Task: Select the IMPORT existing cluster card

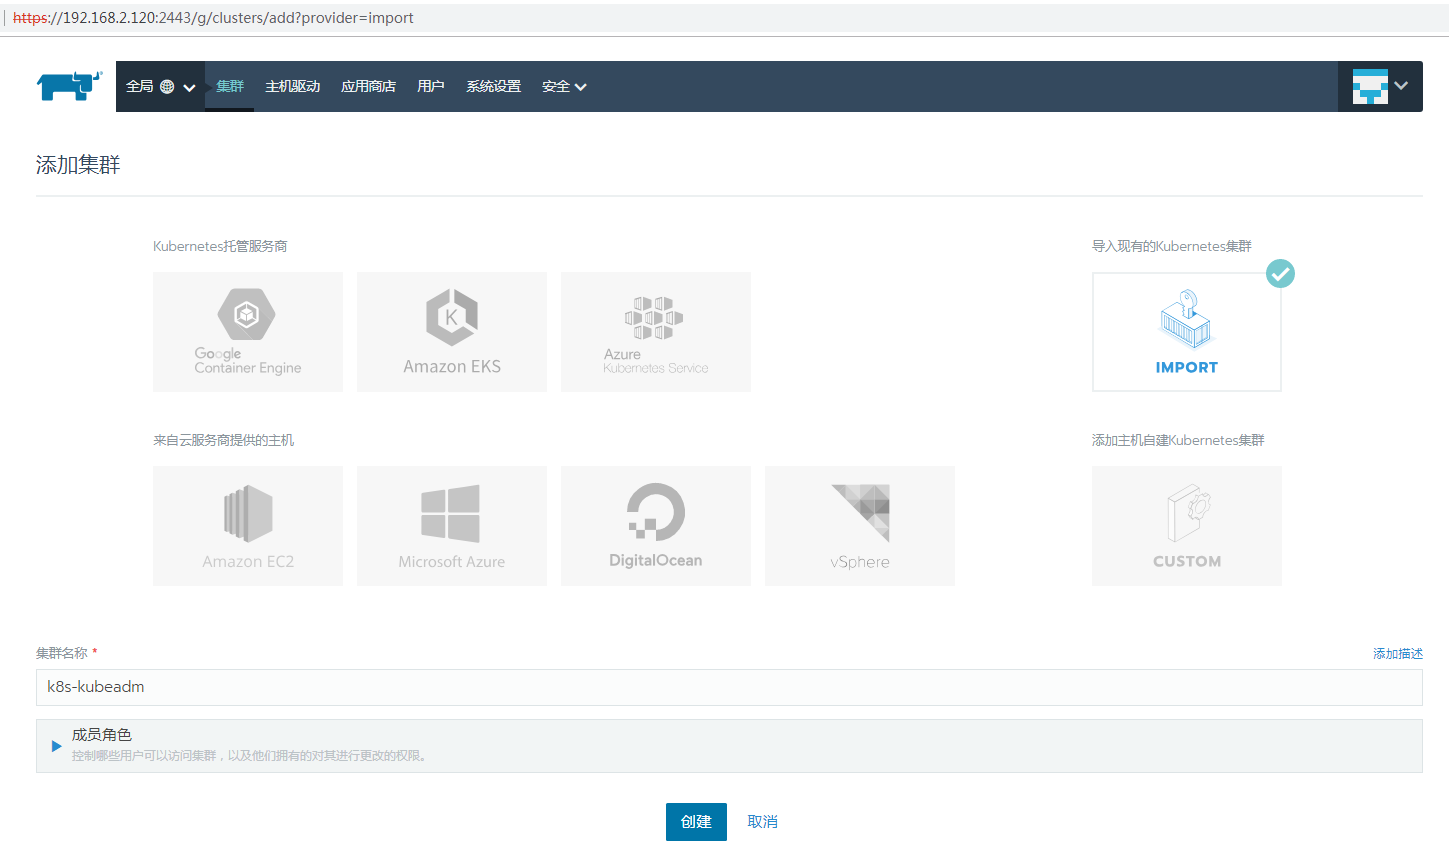Action: pos(1187,332)
